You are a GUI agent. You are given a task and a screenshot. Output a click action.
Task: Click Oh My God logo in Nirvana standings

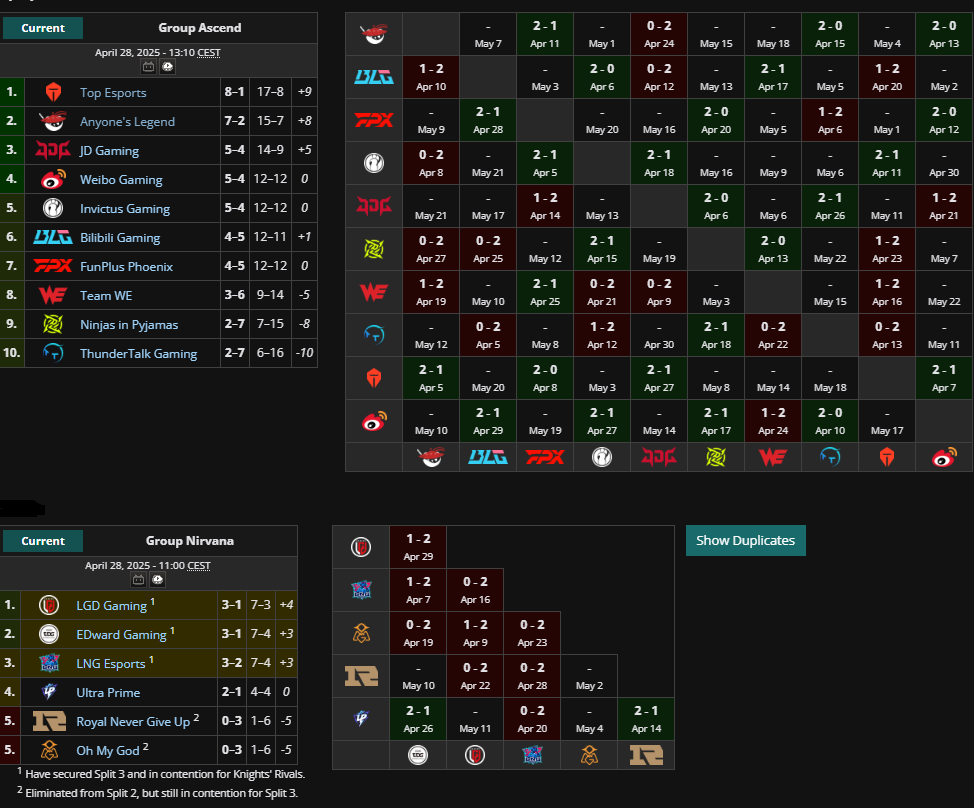[49, 750]
